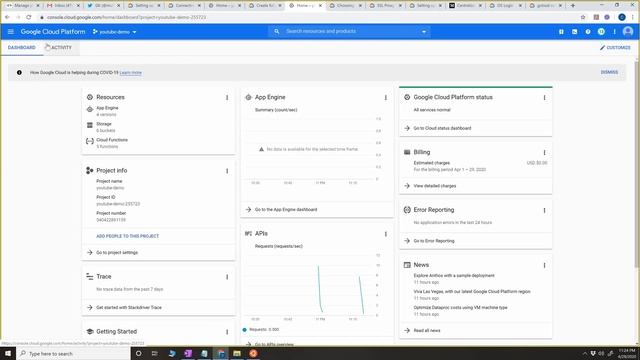The width and height of the screenshot is (640, 360).
Task: Open the notifications icon in header
Action: click(601, 31)
